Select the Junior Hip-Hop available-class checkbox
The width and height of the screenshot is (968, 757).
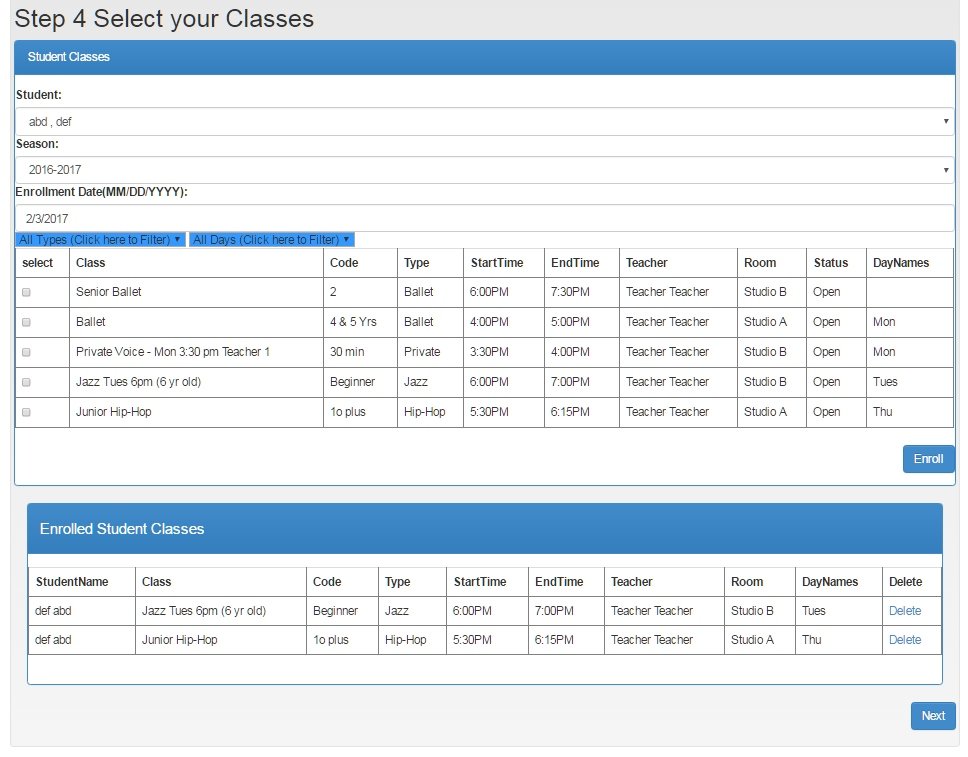pyautogui.click(x=26, y=412)
